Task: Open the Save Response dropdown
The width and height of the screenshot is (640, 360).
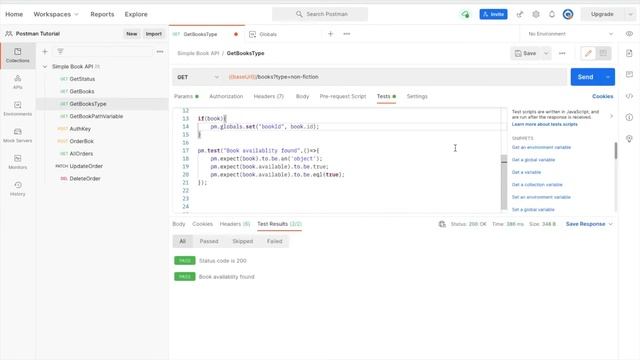Action: coord(589,224)
